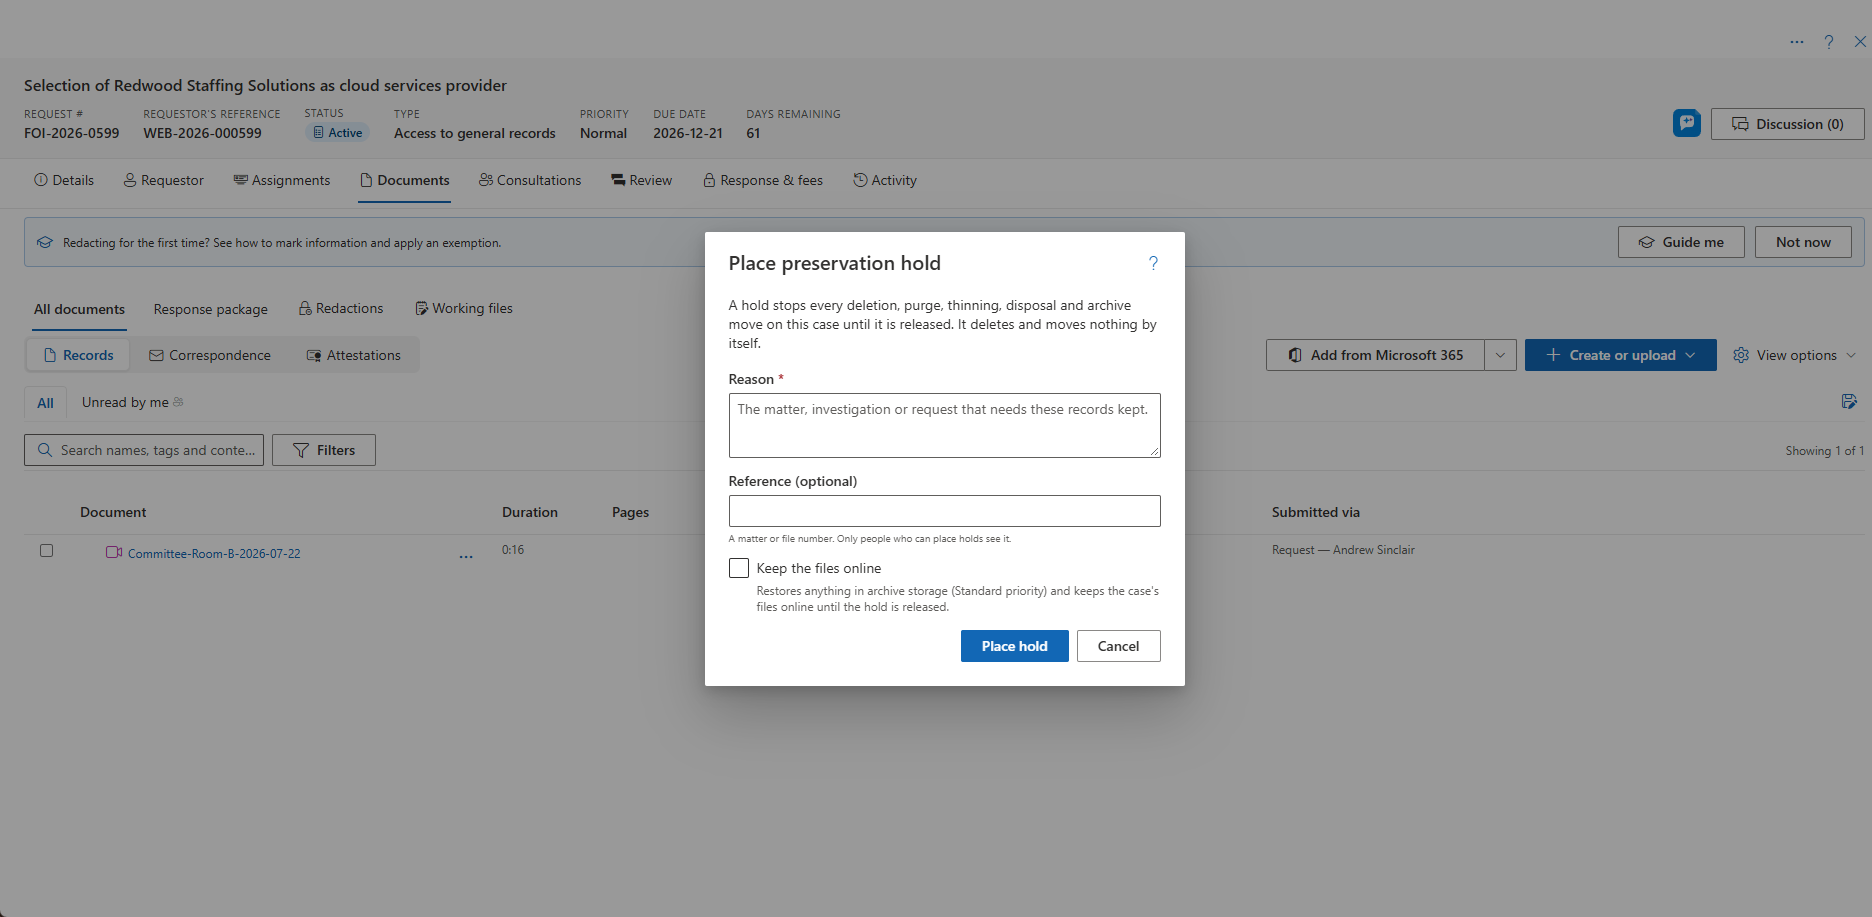
Task: Click the search names, tags and content box
Action: (x=144, y=450)
